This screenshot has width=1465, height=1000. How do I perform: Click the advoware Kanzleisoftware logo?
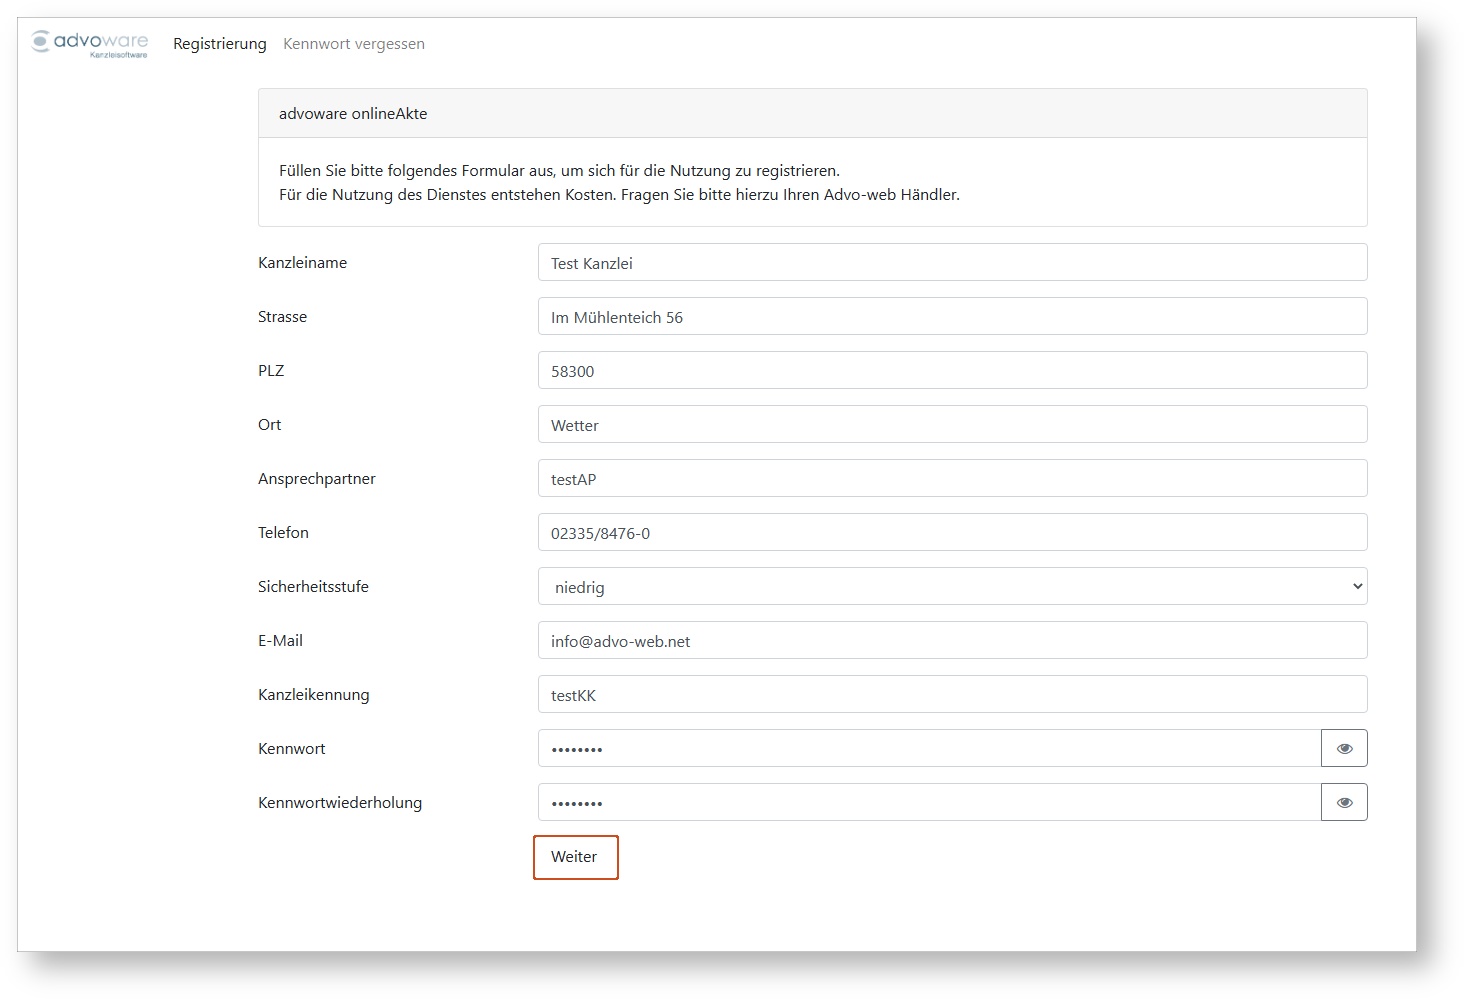90,43
